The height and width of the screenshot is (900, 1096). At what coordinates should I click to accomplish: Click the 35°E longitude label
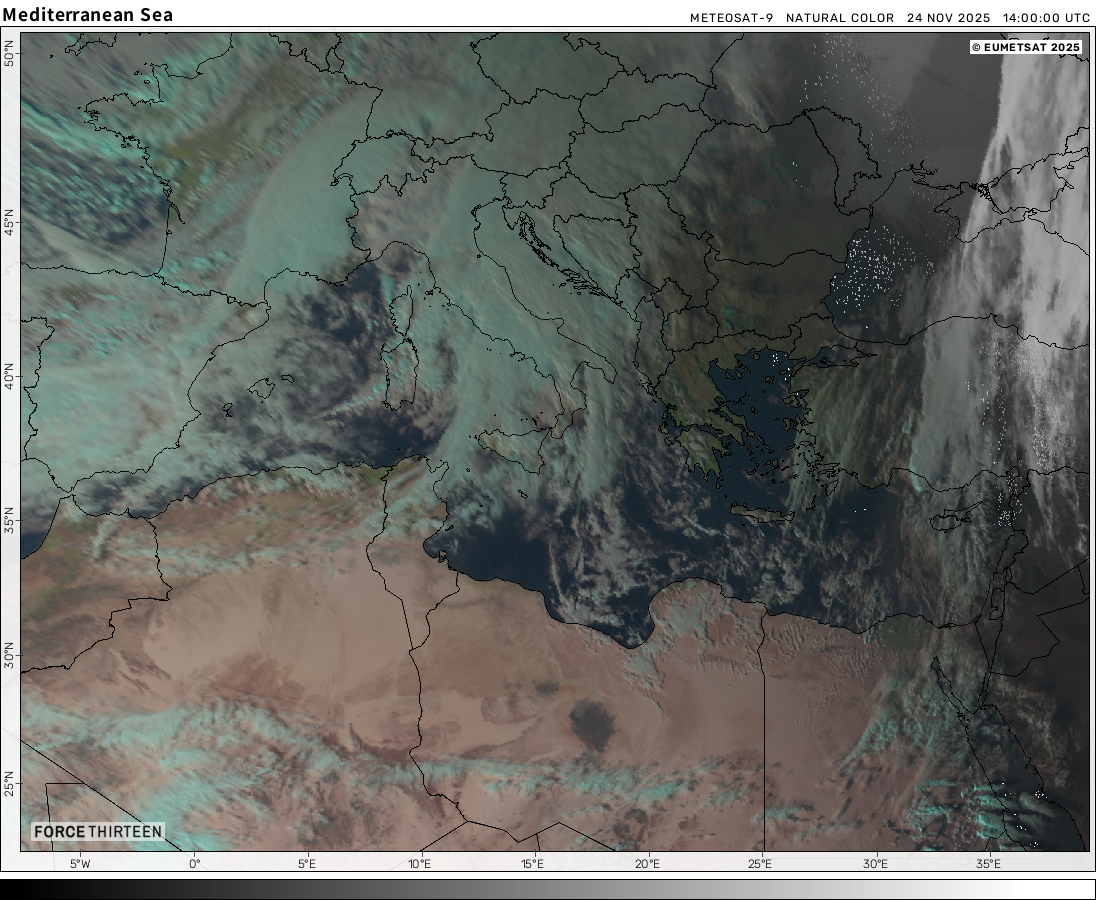[988, 864]
